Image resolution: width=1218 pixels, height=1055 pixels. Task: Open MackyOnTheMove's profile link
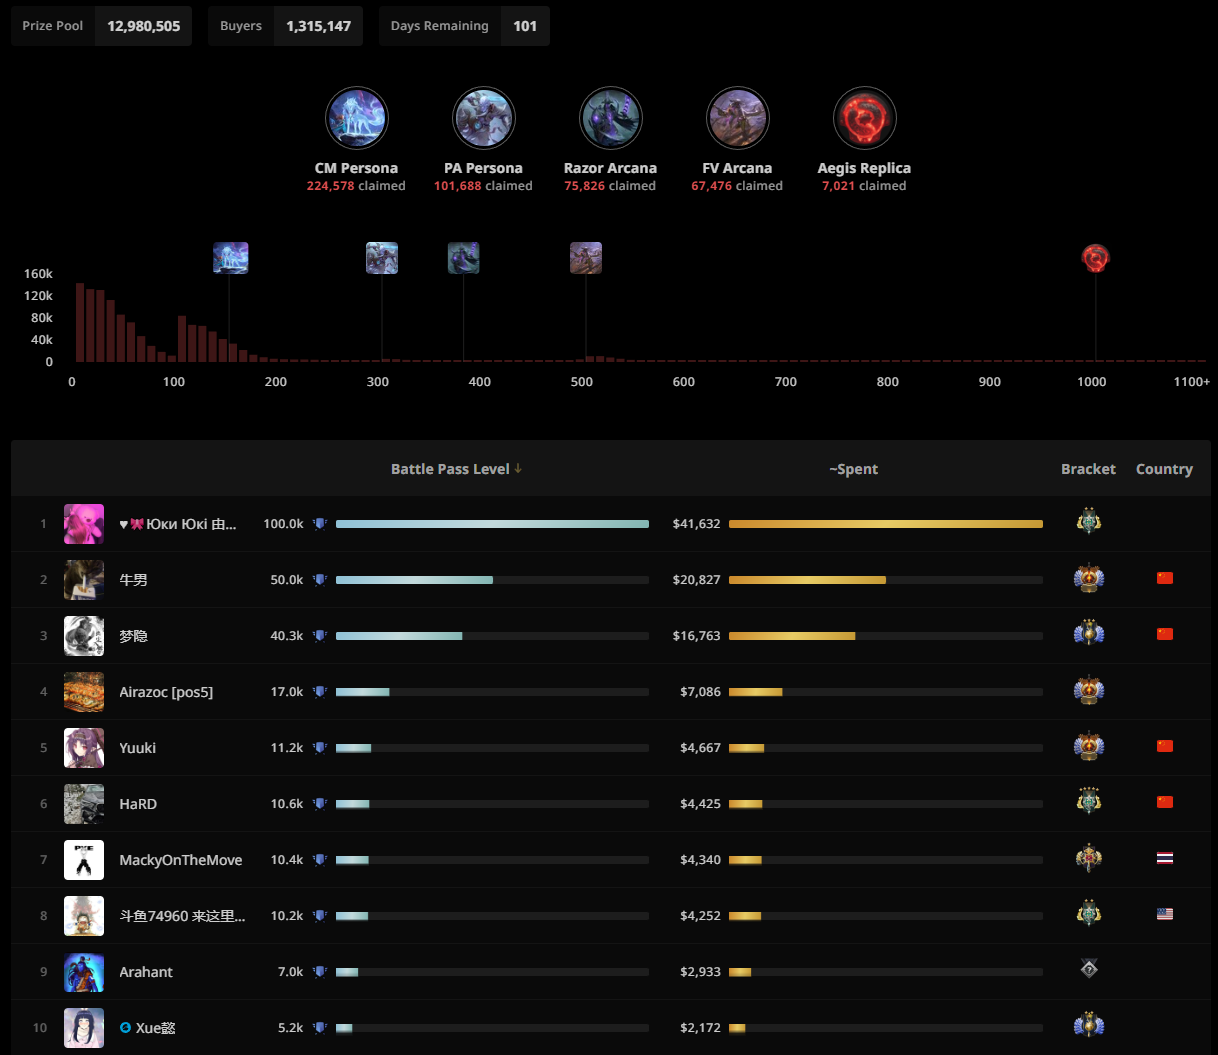[x=181, y=860]
